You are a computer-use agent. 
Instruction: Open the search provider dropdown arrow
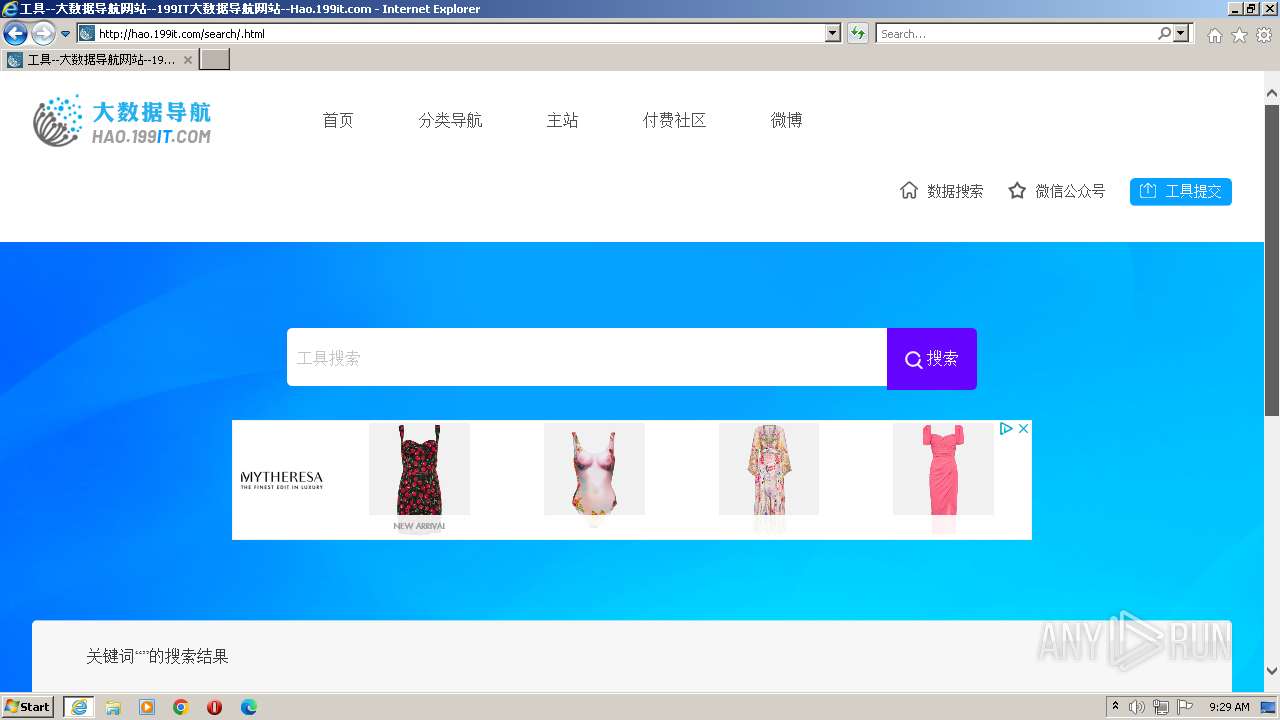point(1182,34)
